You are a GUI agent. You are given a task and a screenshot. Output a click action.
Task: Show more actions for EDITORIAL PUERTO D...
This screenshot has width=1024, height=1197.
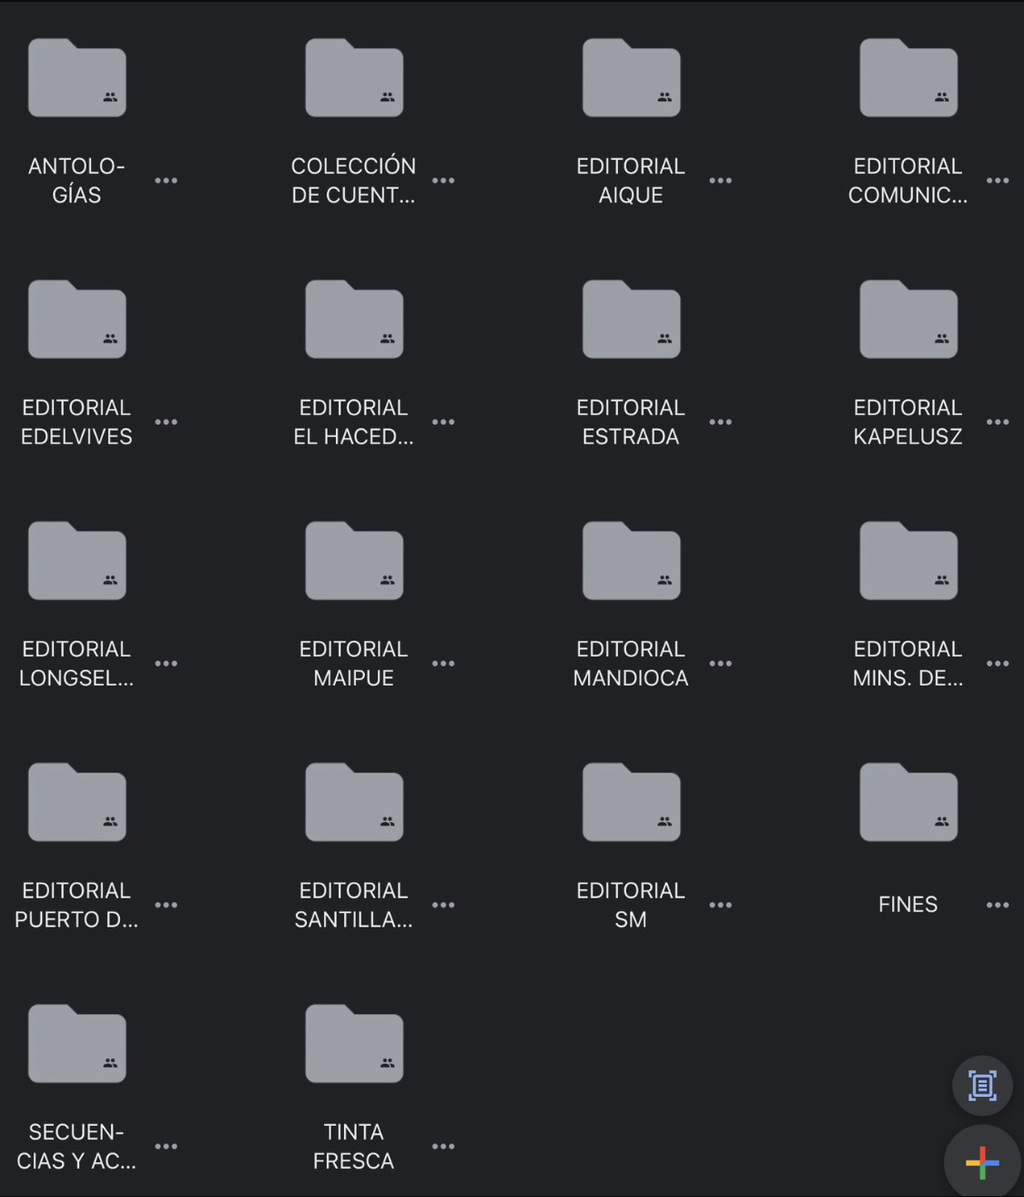[x=166, y=905]
